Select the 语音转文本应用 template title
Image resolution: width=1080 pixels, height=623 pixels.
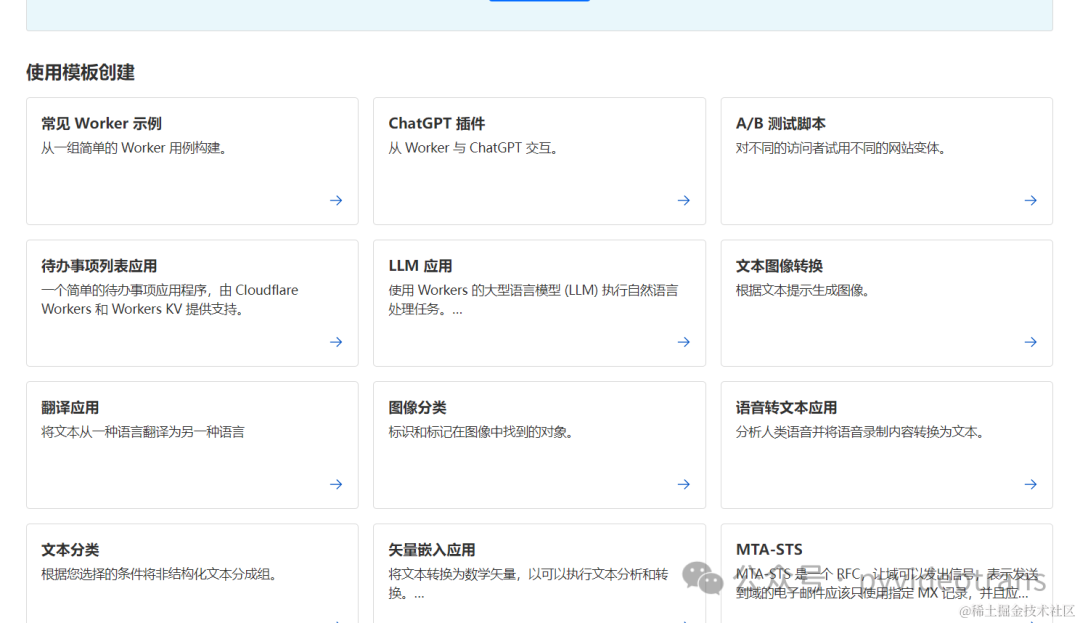pos(786,408)
